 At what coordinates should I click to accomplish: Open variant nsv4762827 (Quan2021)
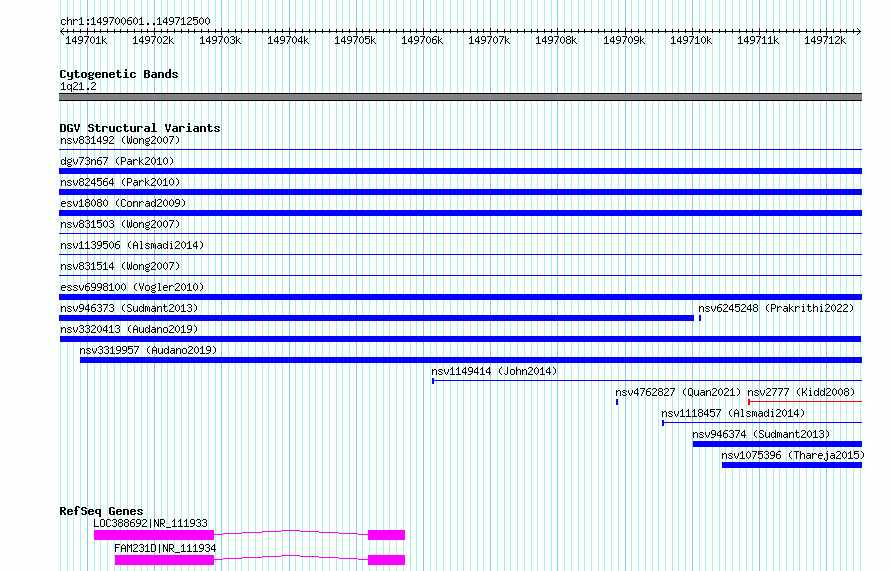click(678, 392)
